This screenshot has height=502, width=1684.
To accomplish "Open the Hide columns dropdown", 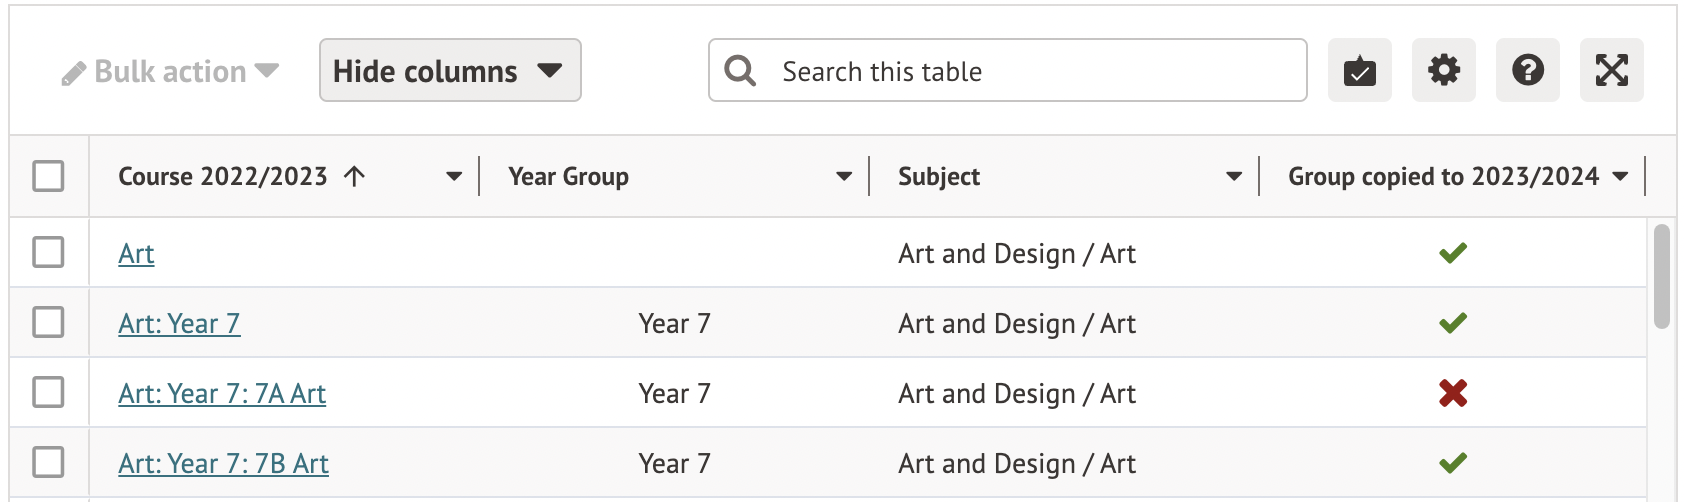I will click(x=450, y=71).
